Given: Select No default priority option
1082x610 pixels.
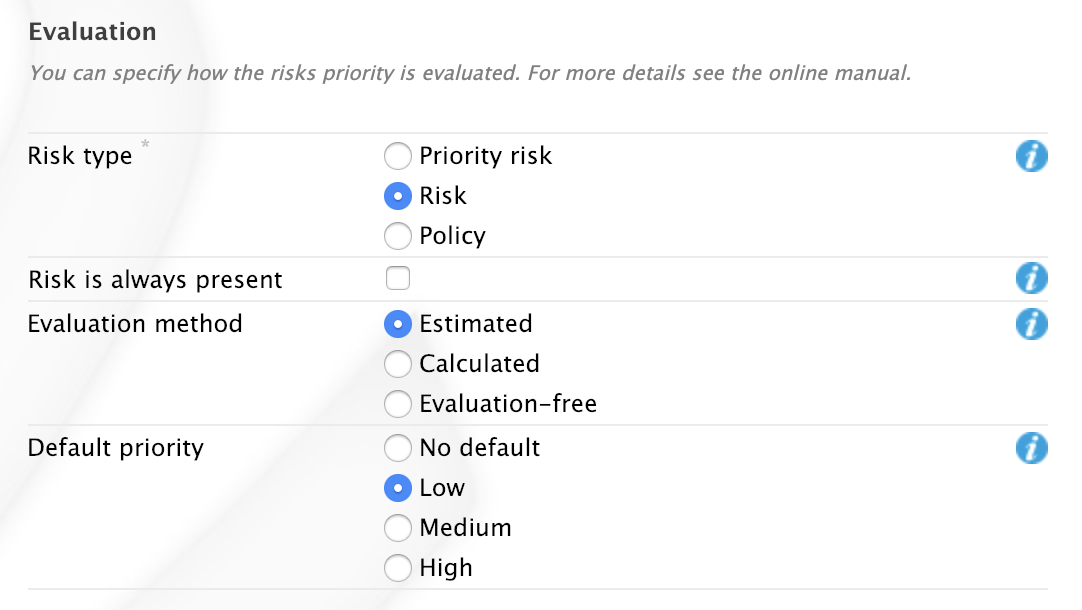Looking at the screenshot, I should 398,448.
